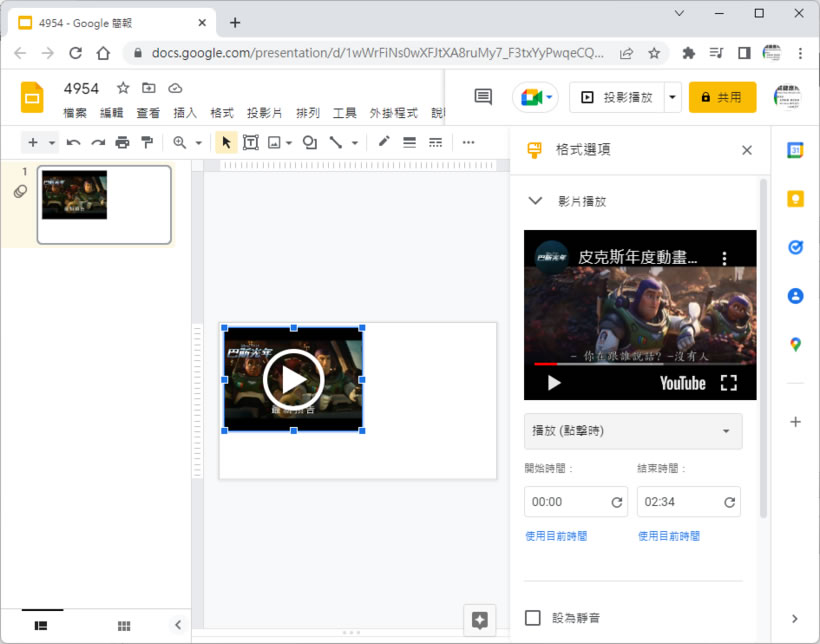Open fullscreen in the video preview
The width and height of the screenshot is (820, 644).
(x=728, y=383)
